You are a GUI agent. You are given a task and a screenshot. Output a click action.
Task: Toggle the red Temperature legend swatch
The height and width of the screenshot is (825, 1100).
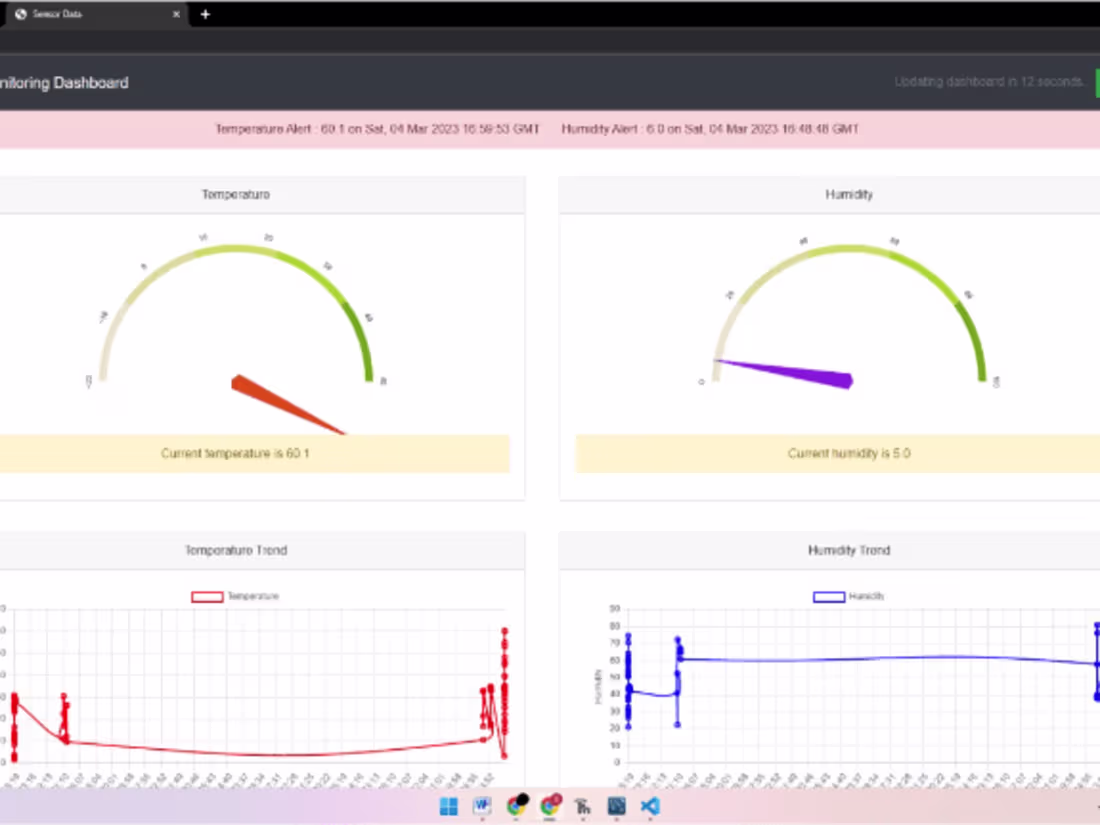click(207, 596)
